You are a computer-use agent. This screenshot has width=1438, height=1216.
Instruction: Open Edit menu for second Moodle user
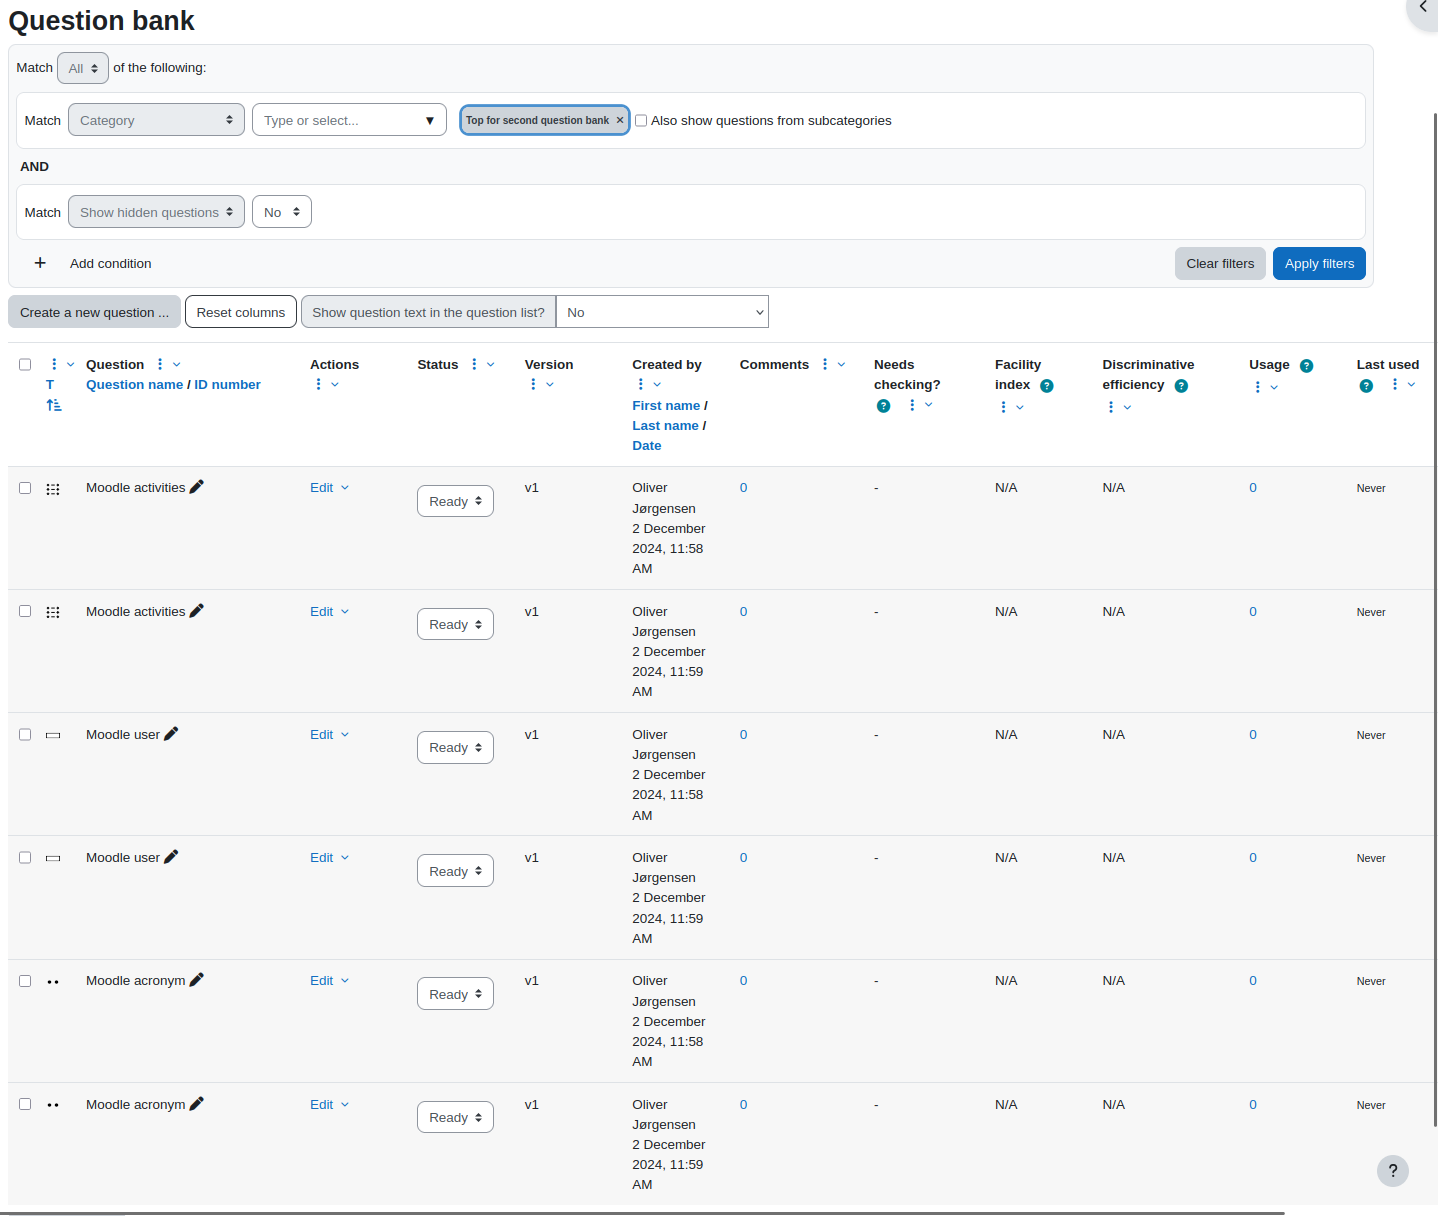click(330, 857)
